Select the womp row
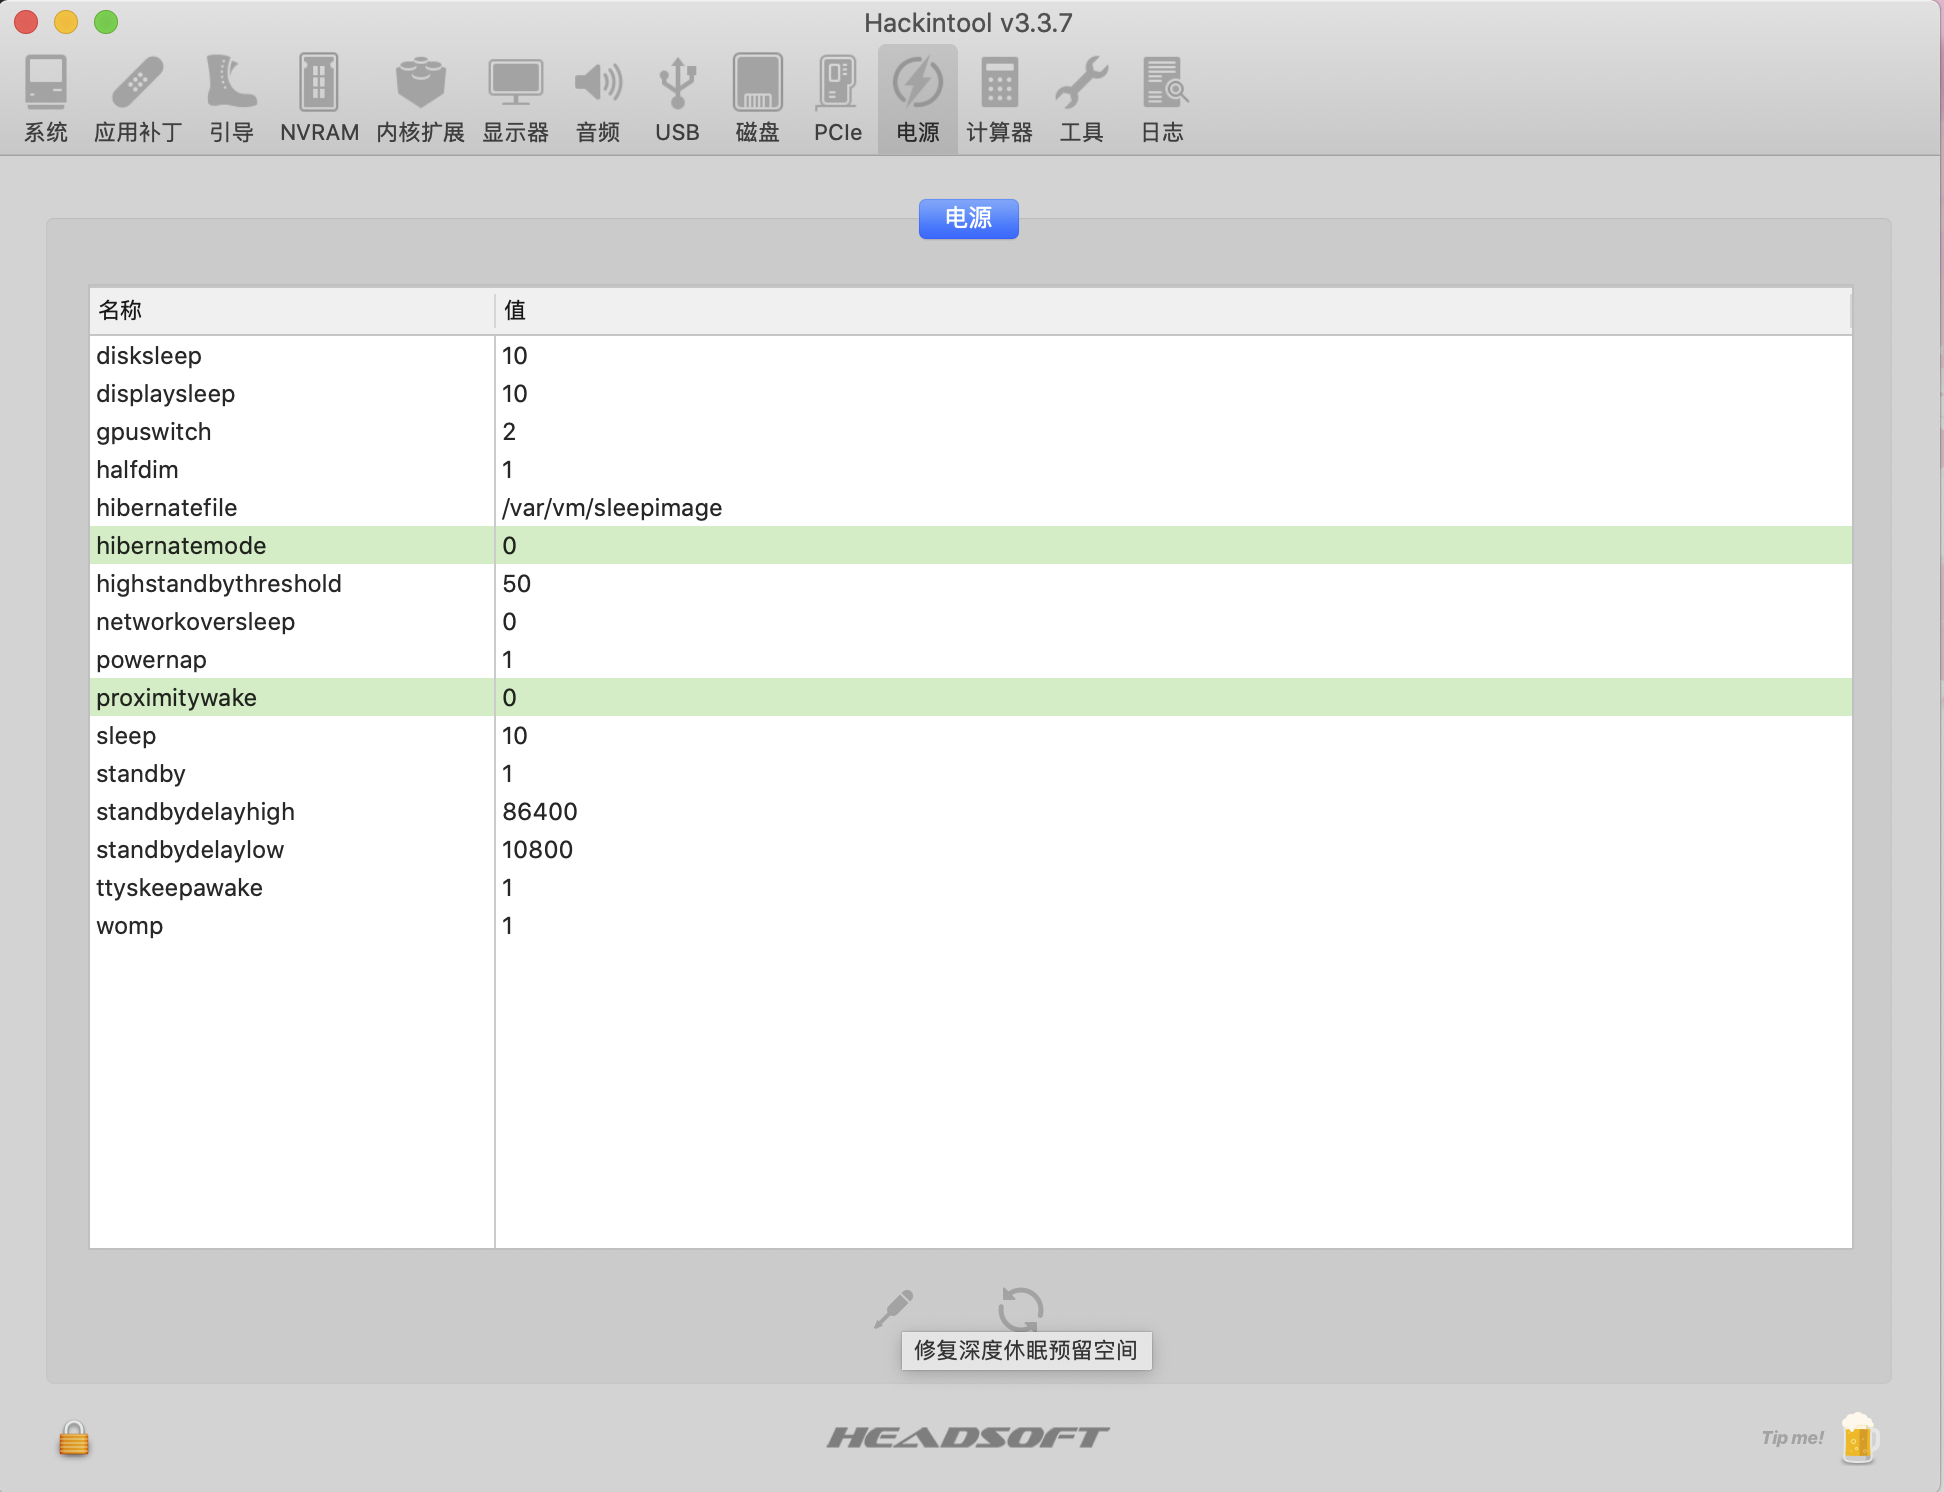The height and width of the screenshot is (1492, 1944). point(970,925)
